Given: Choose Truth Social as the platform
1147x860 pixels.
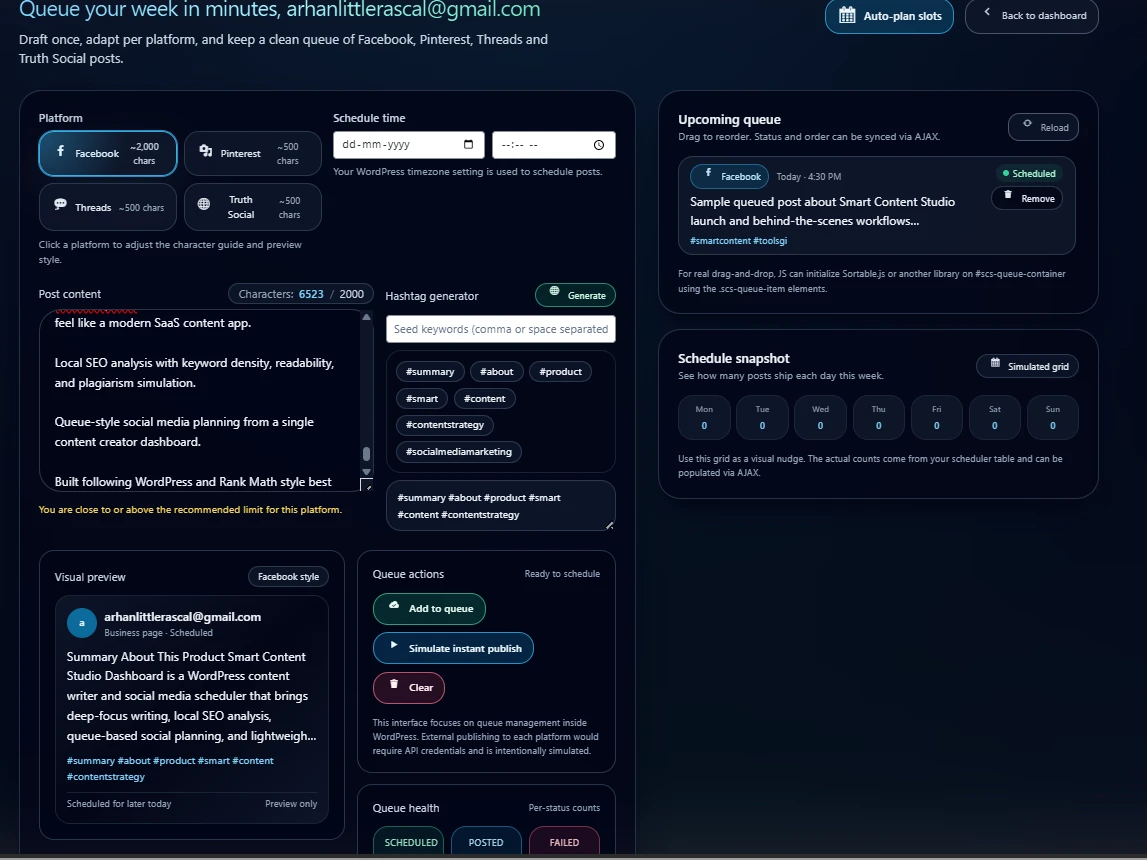Looking at the screenshot, I should 252,207.
